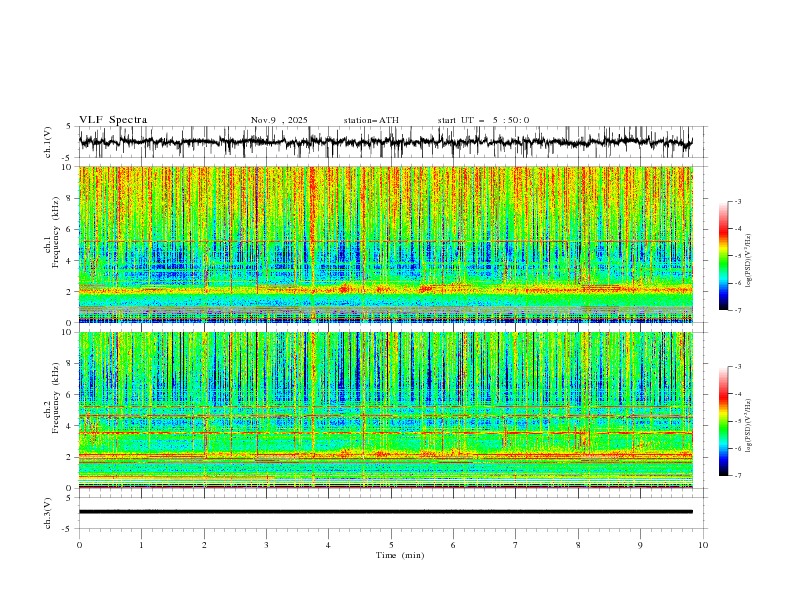Click the ch.2 'Frequency (kHz)' axis label

click(56, 398)
